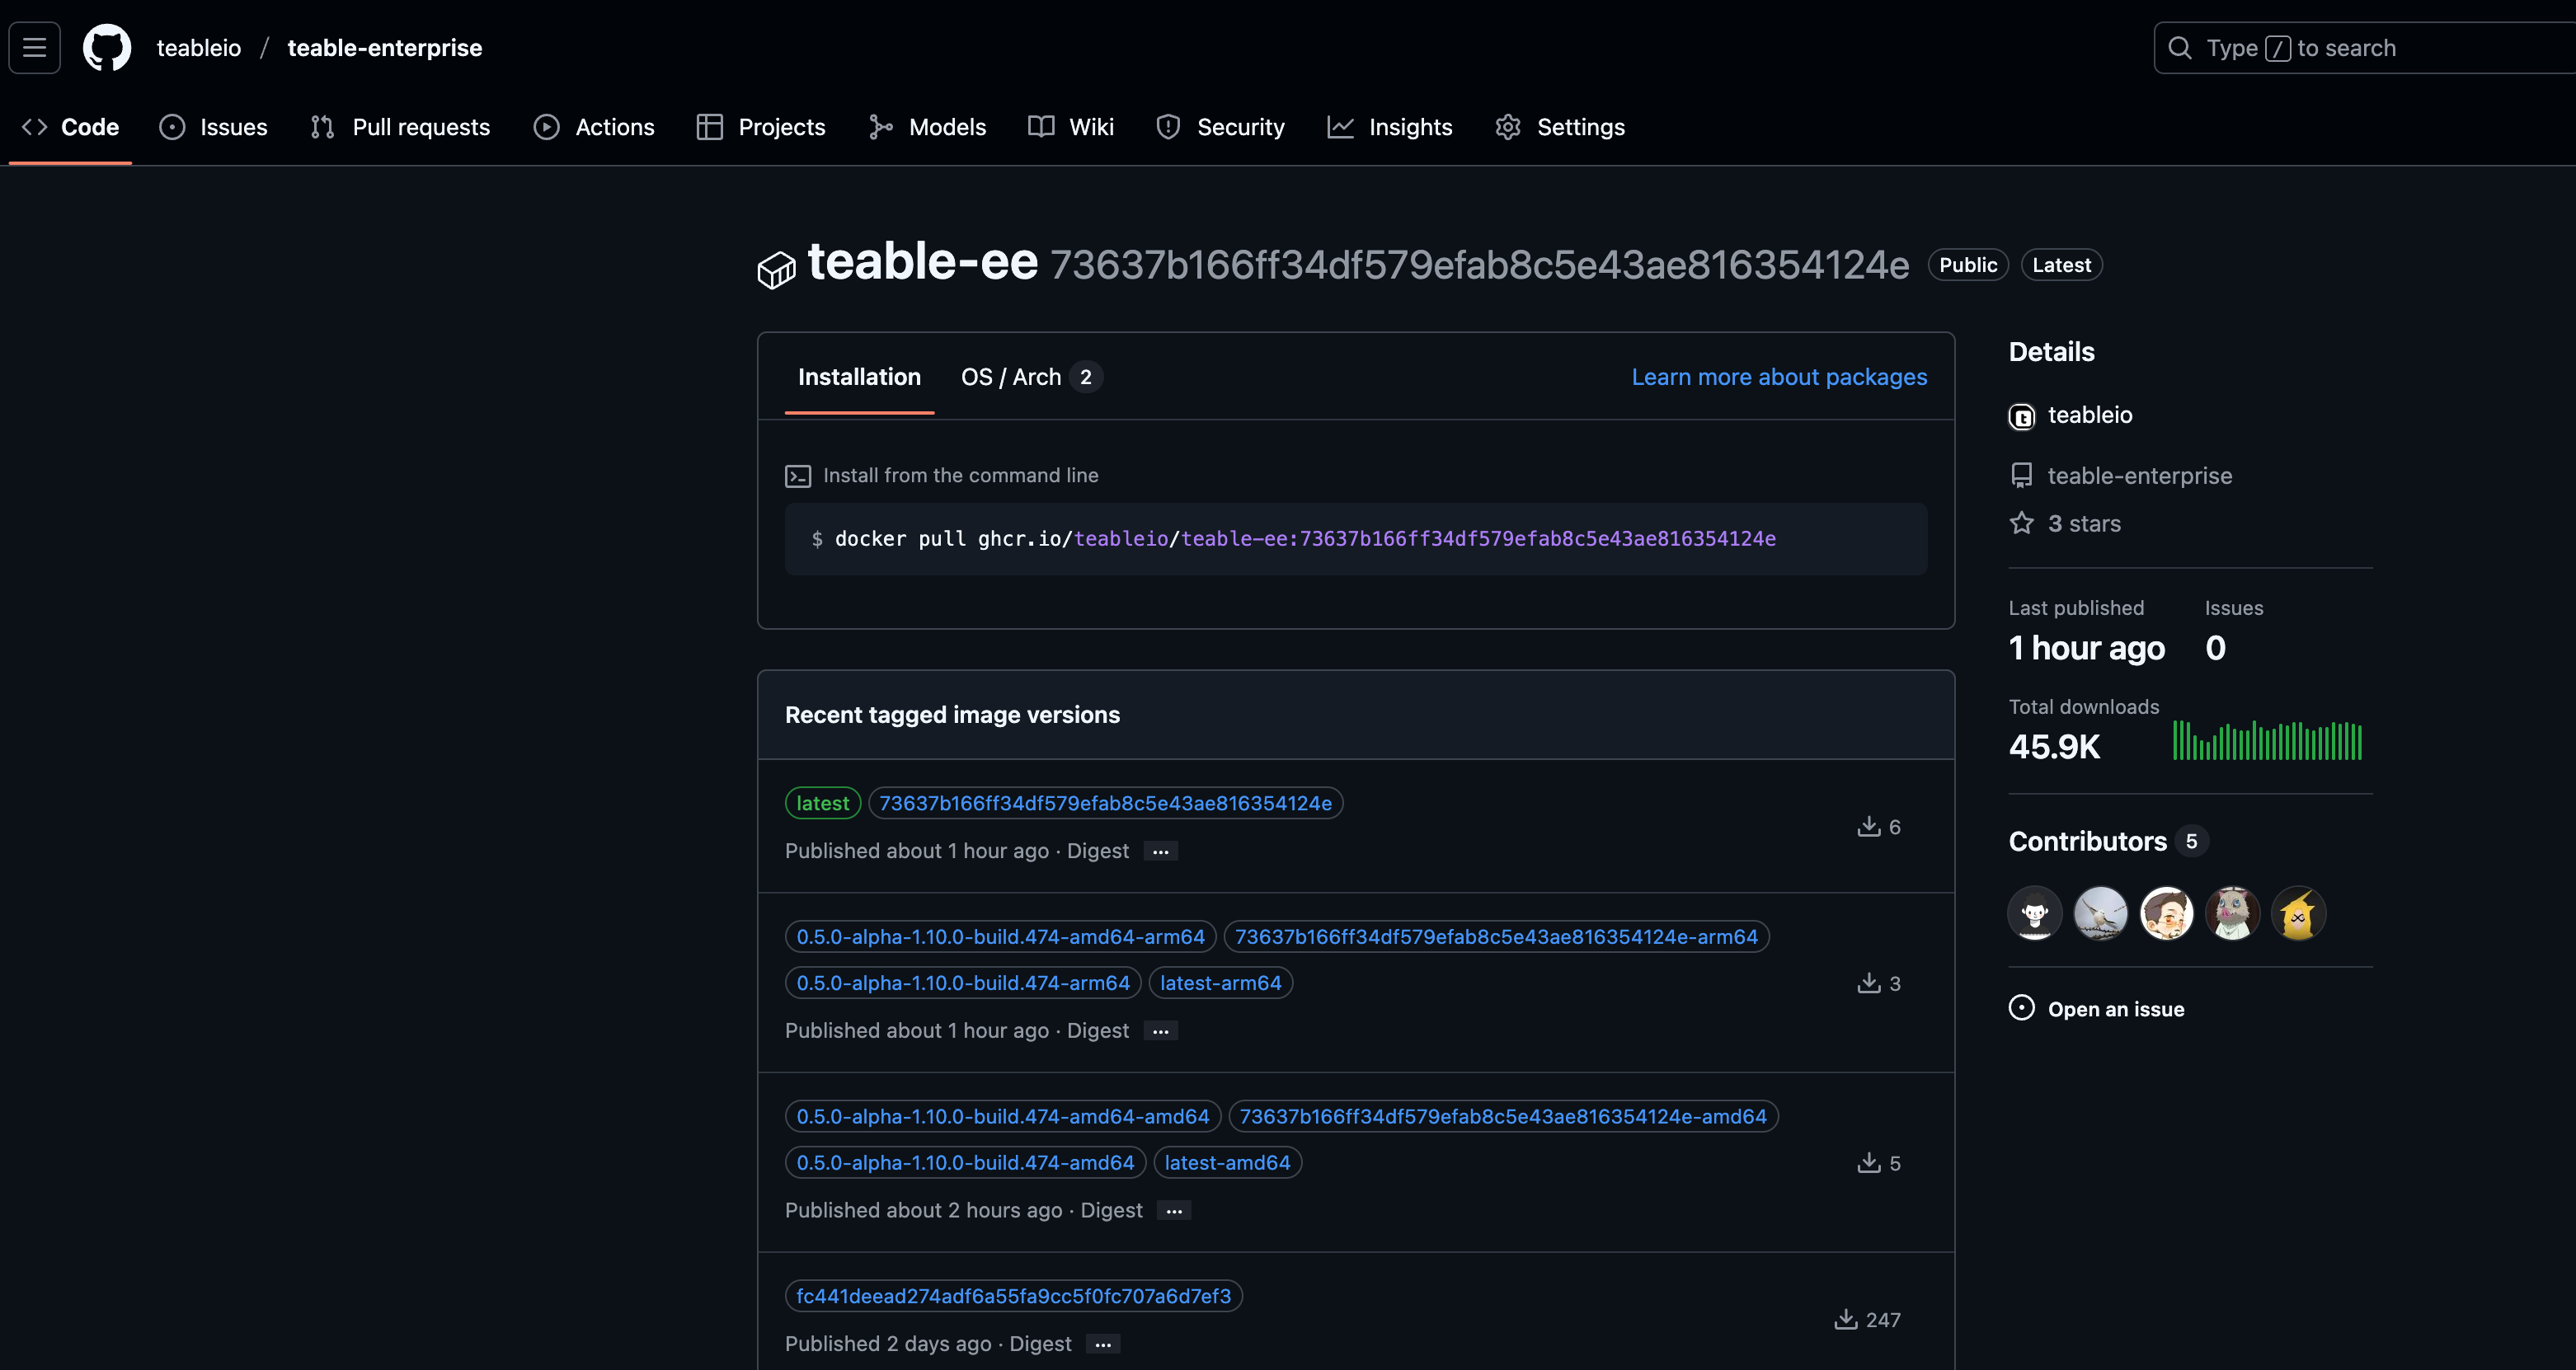
Task: Click the package cube icon beside teable-ee
Action: 776,270
